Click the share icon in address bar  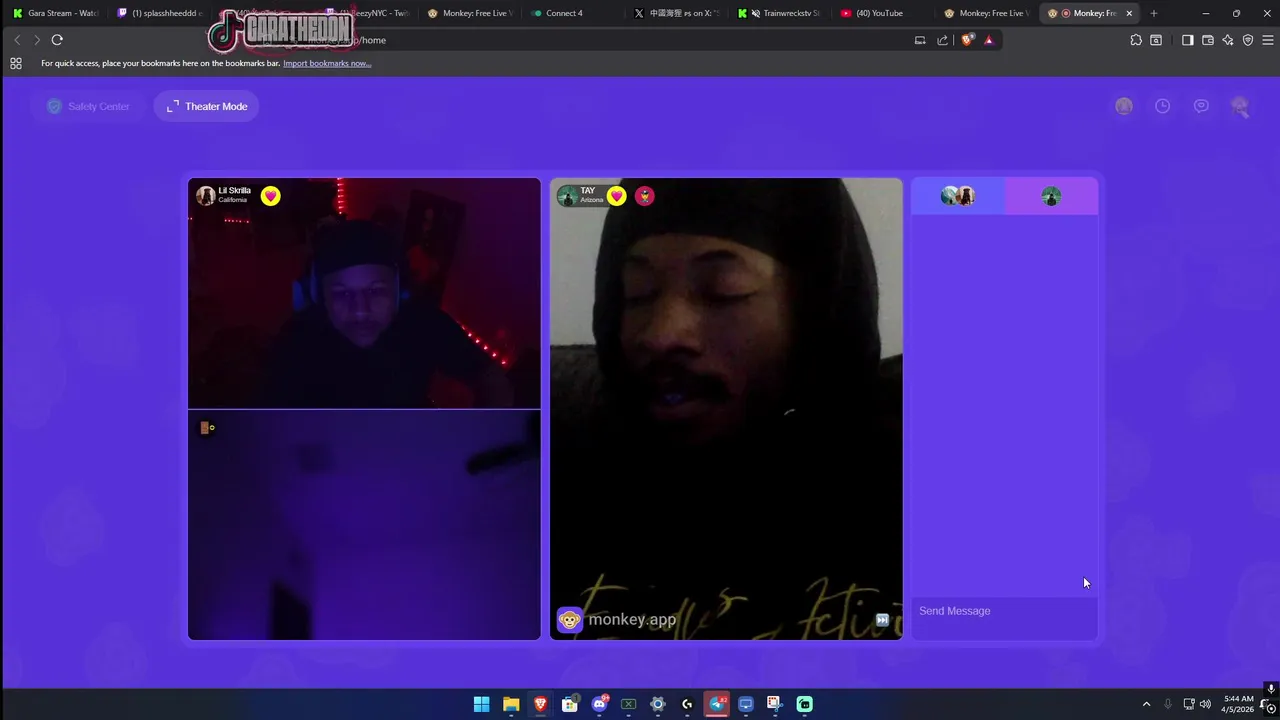pyautogui.click(x=942, y=40)
